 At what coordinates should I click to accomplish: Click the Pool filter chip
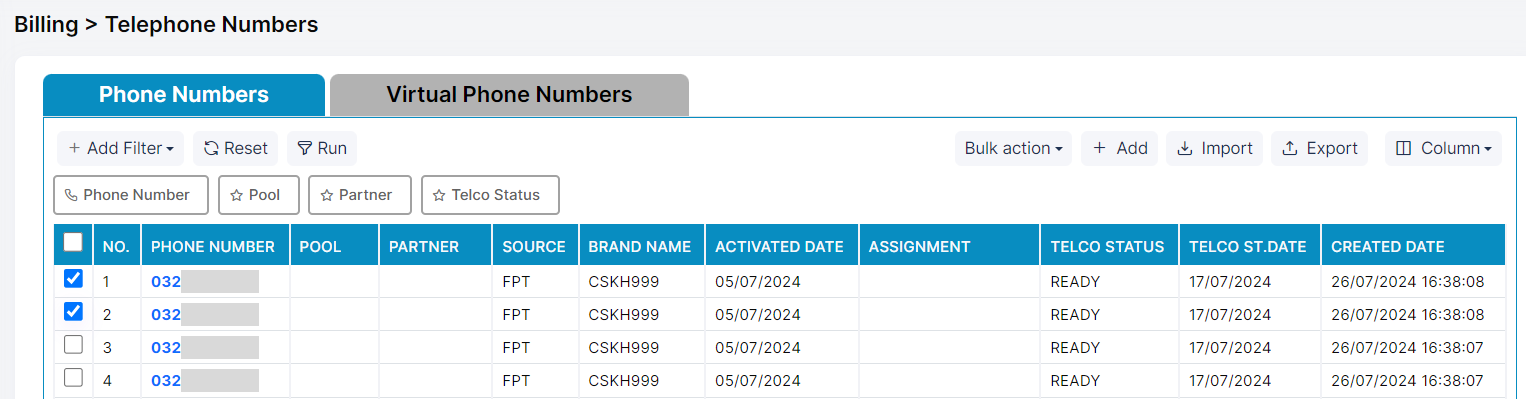[x=259, y=195]
